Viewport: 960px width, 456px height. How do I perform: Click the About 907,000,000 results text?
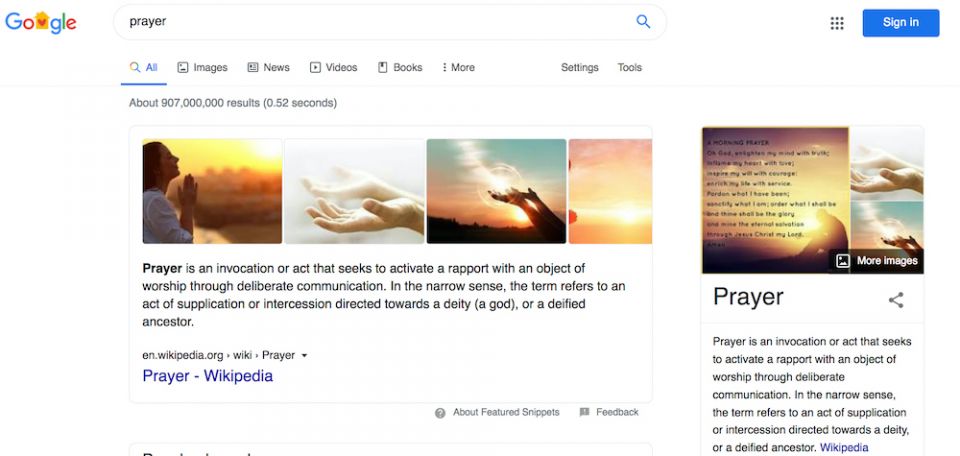(233, 103)
